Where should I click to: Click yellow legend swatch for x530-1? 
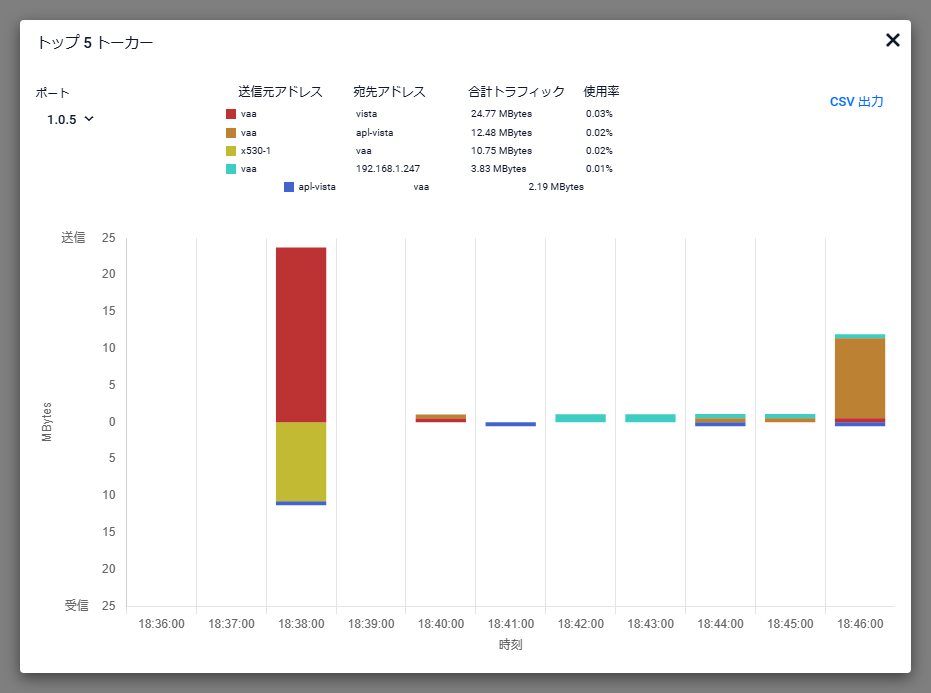231,150
